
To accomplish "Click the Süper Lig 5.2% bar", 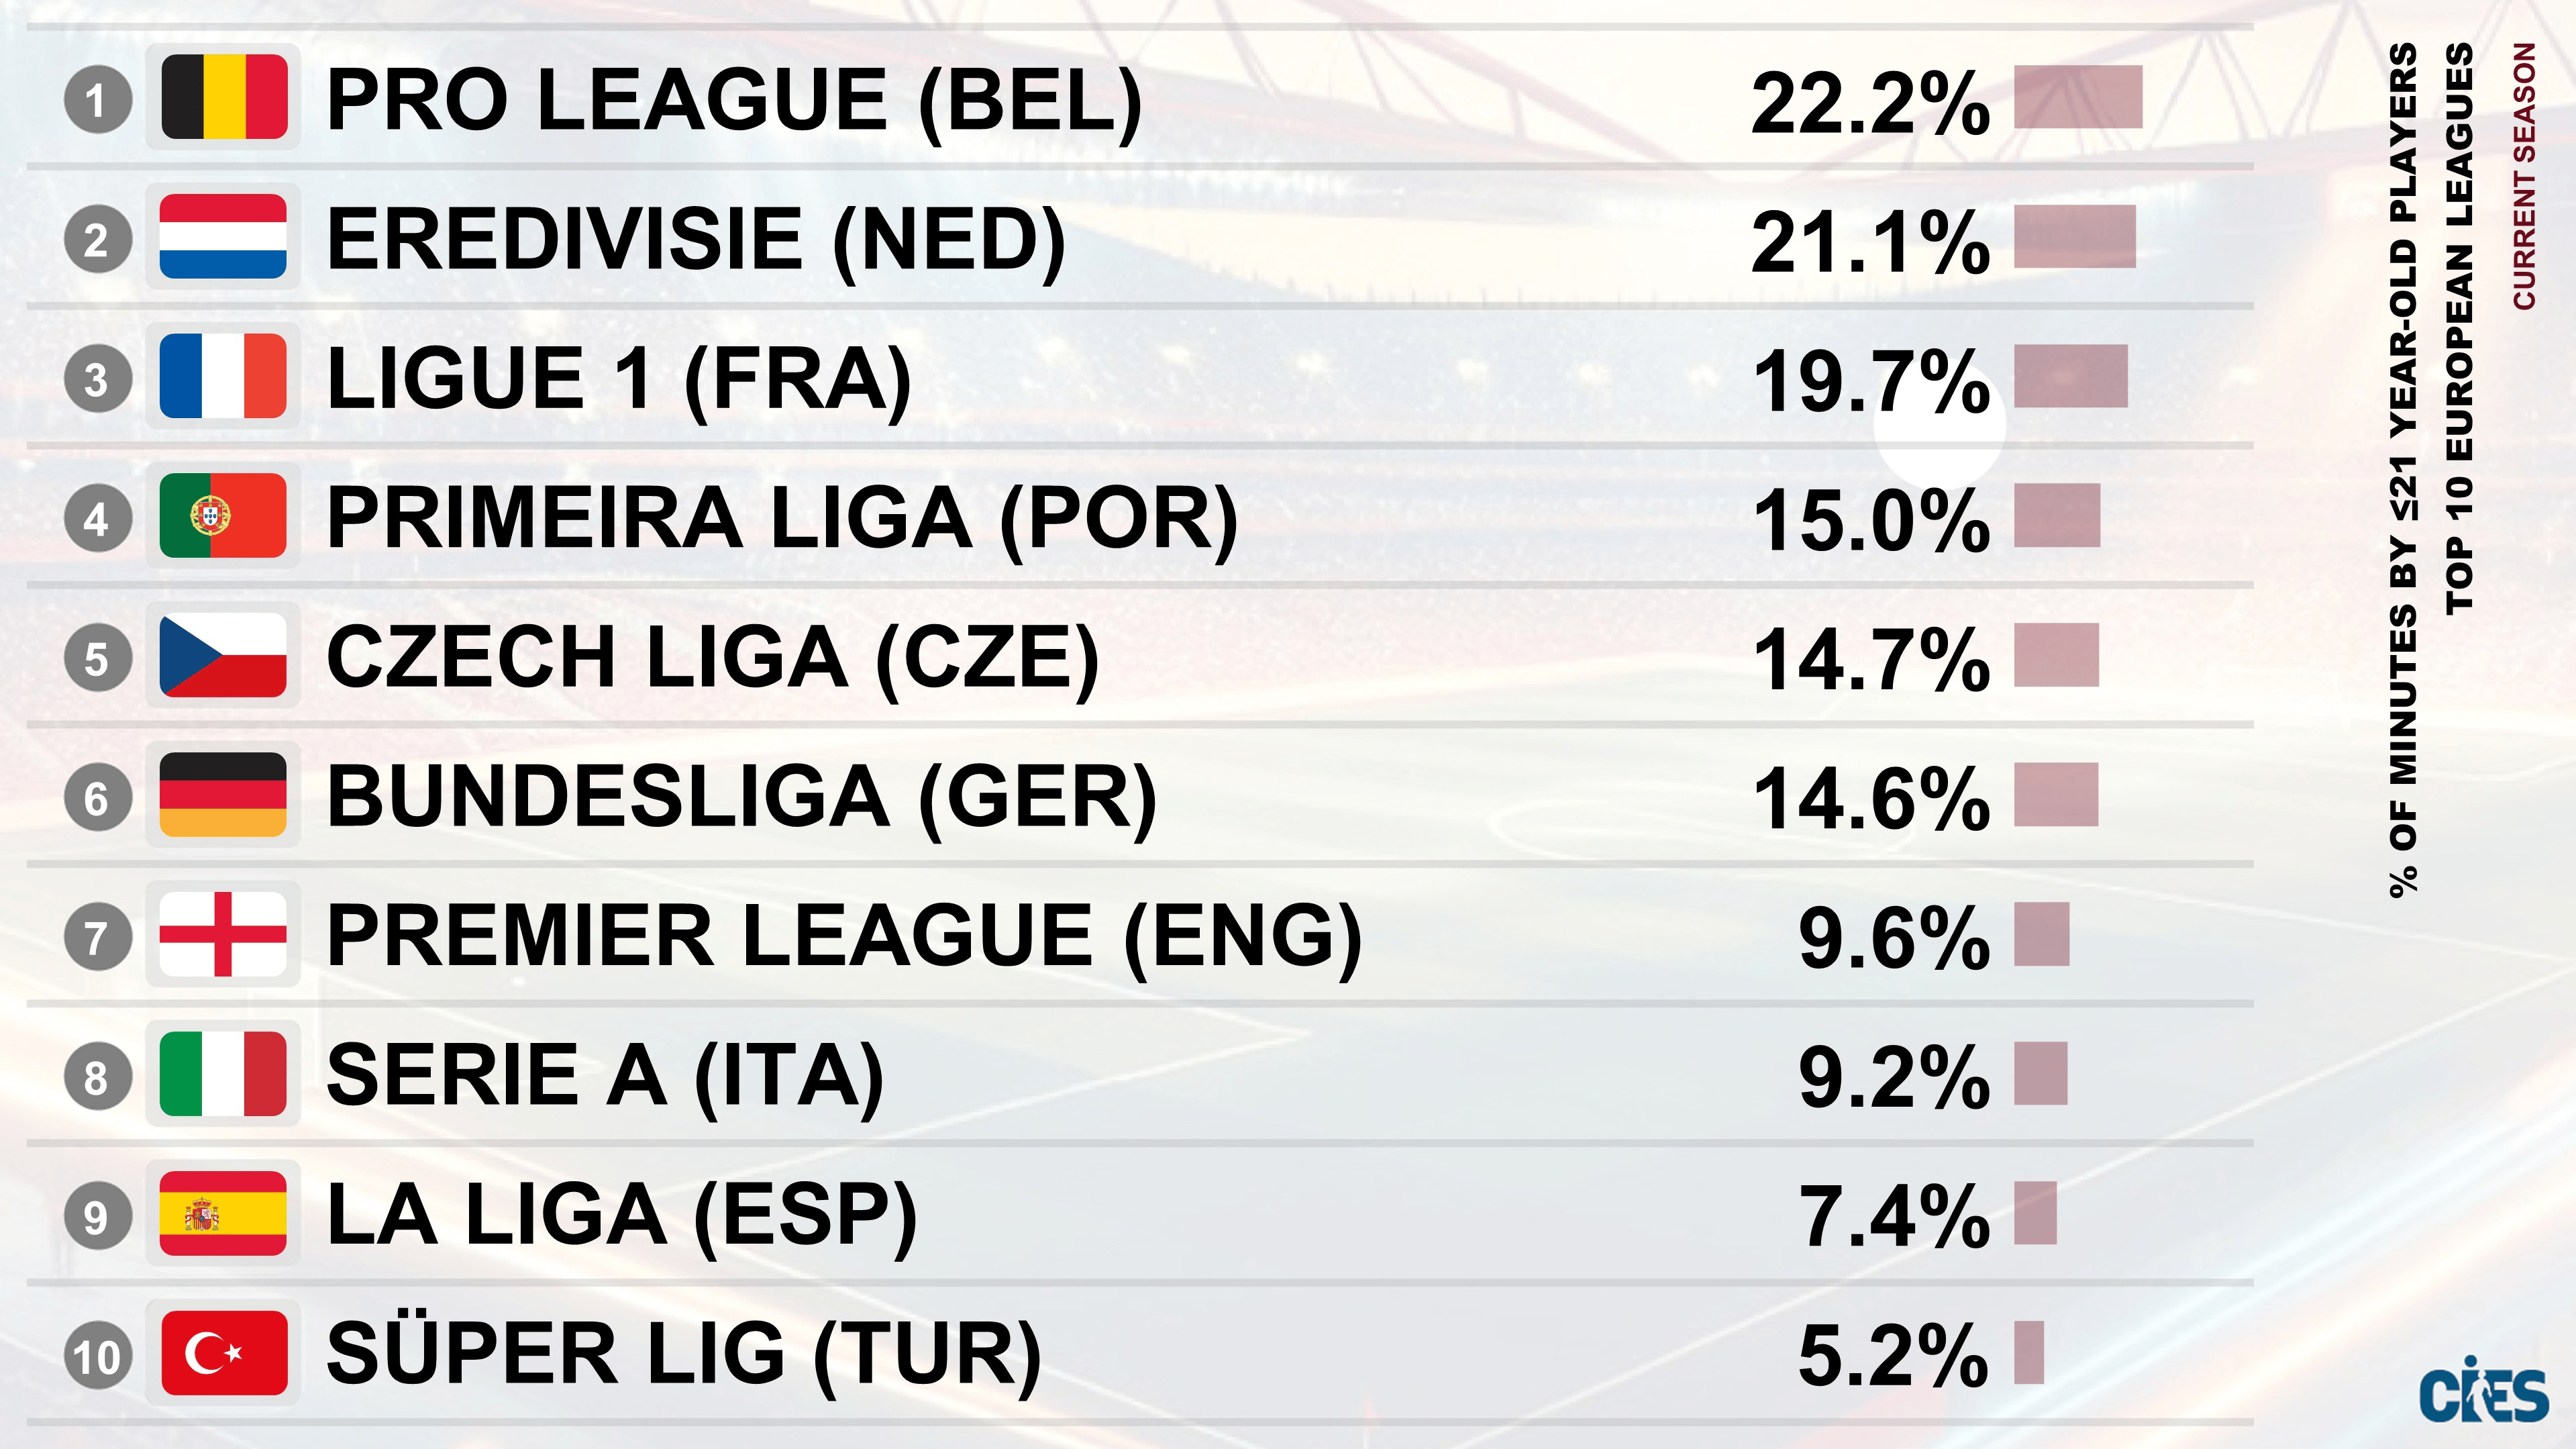I will [2028, 1353].
